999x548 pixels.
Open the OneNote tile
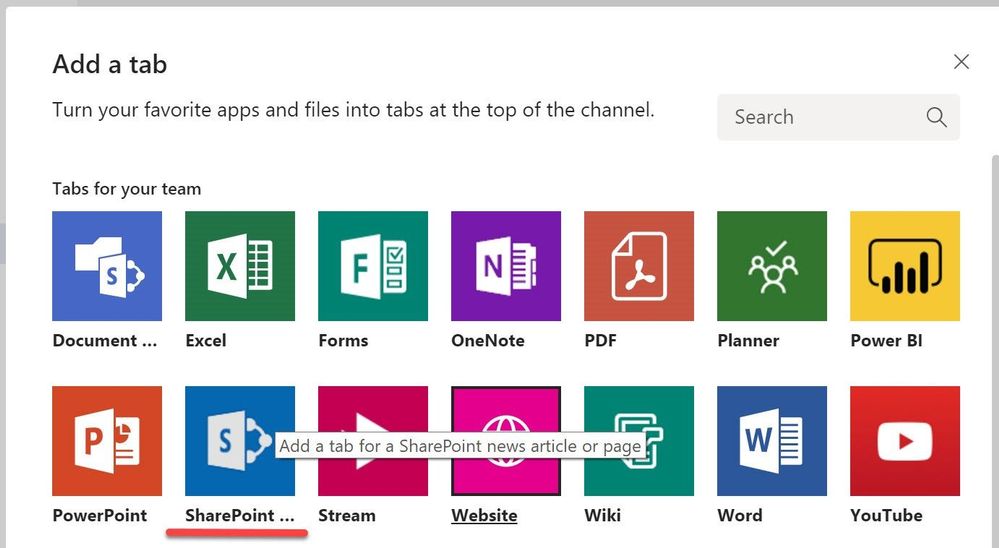tap(506, 266)
